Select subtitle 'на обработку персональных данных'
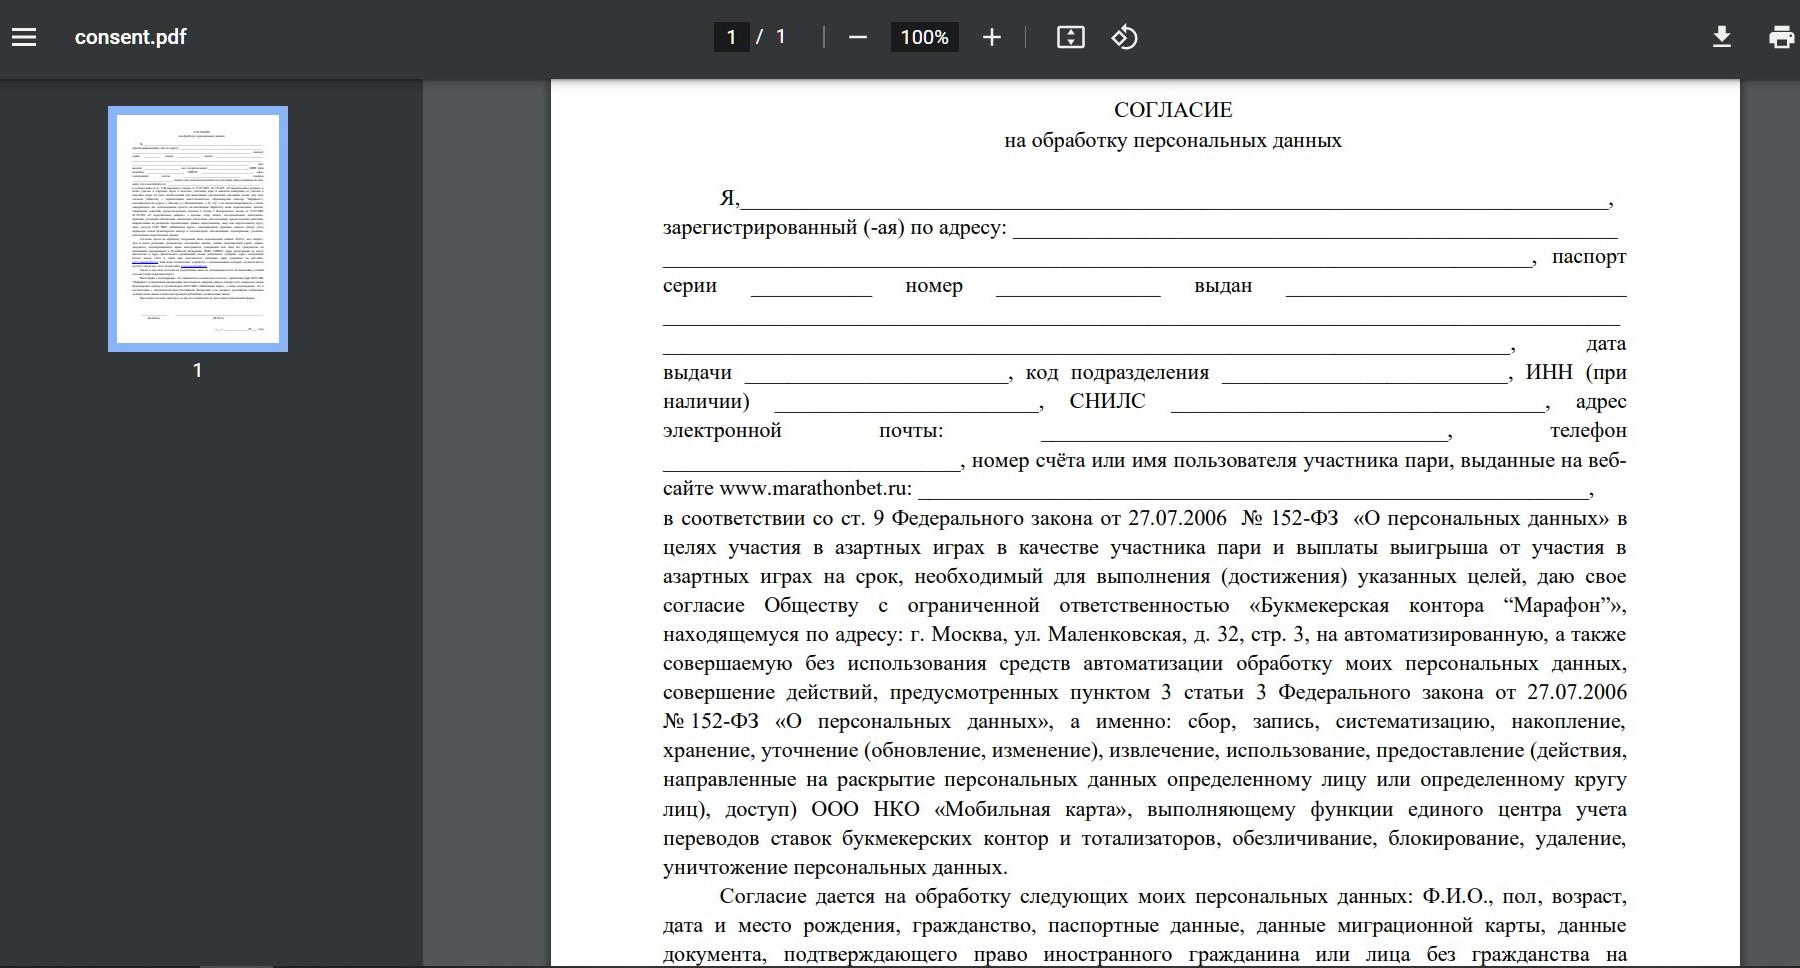Screen dimensions: 1800x968 click(1173, 140)
